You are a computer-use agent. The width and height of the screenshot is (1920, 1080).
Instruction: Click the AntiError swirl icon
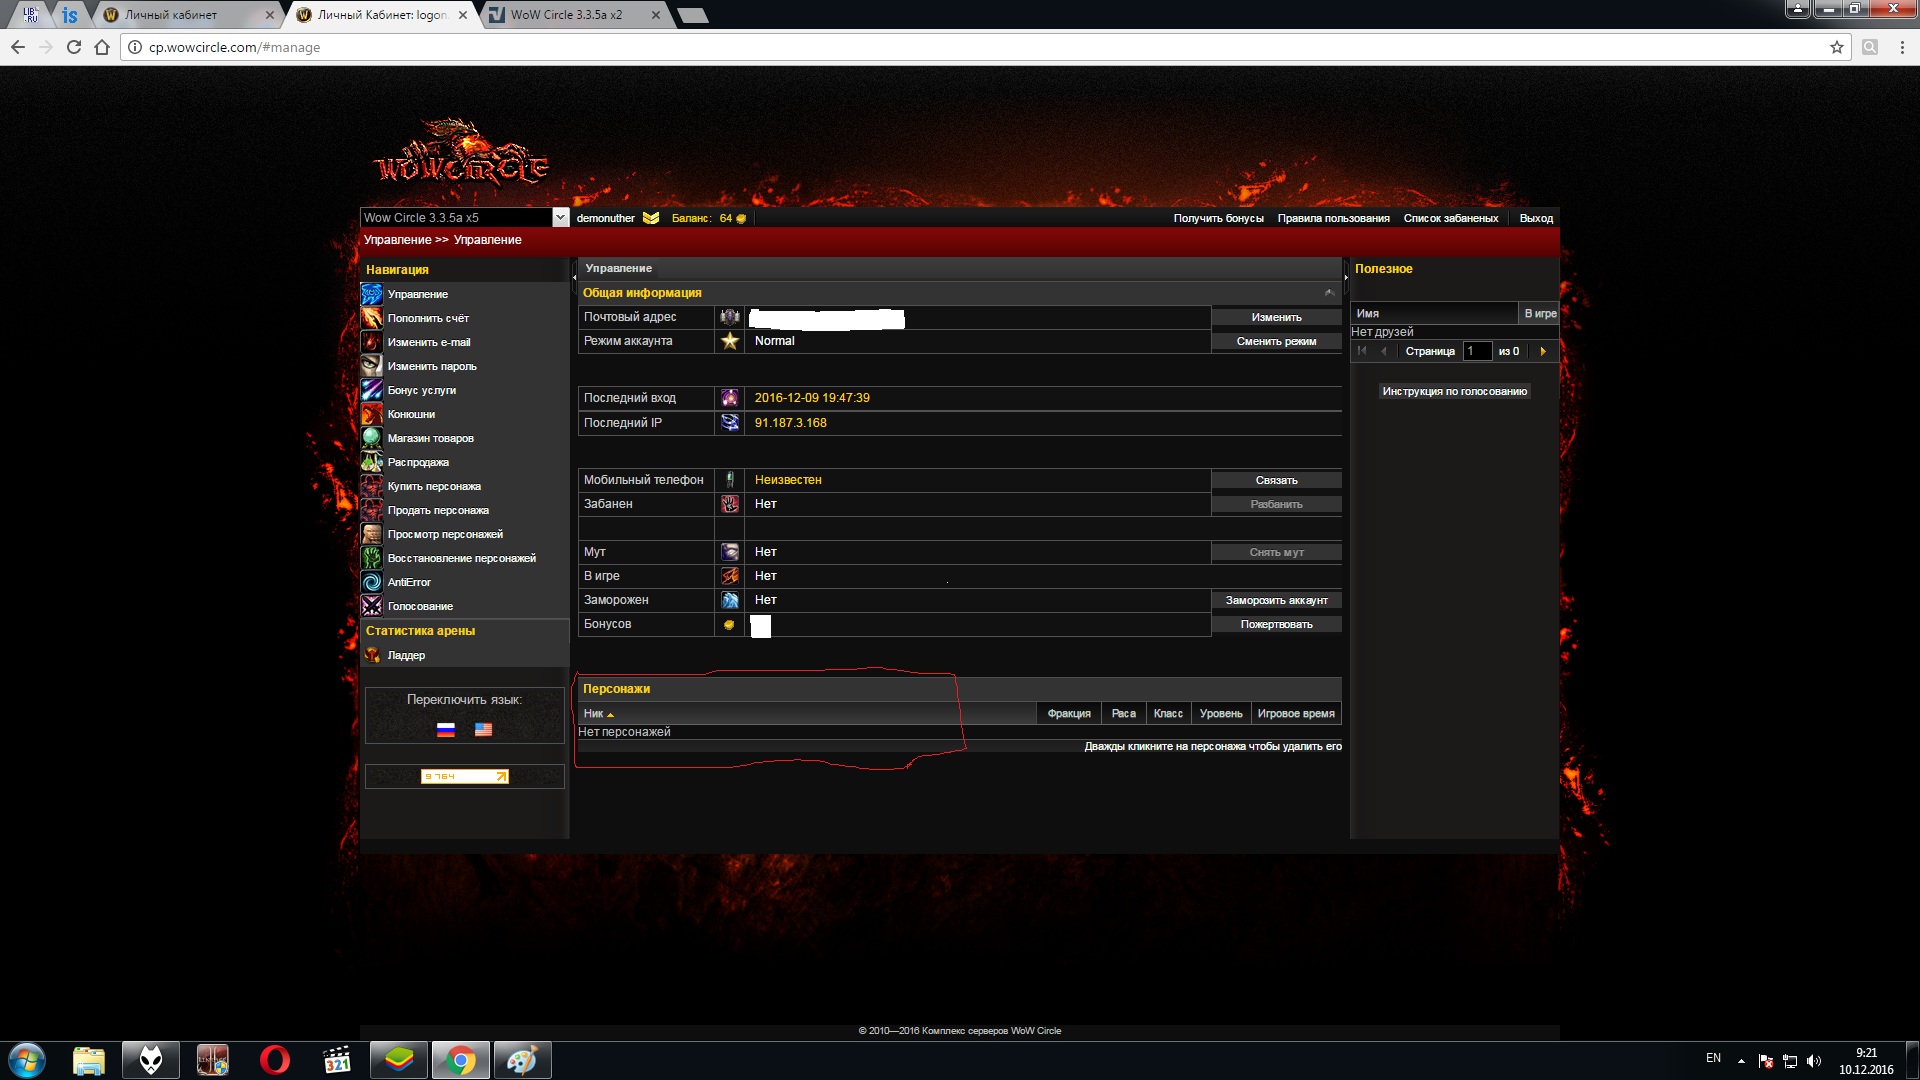[x=371, y=582]
